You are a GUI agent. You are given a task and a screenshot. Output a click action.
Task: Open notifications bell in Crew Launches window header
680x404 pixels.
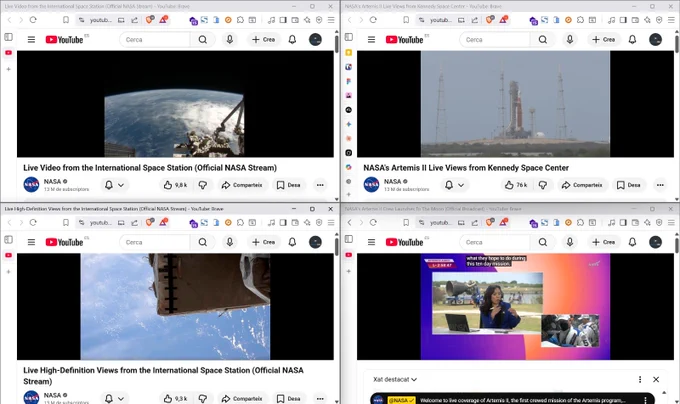coord(632,242)
